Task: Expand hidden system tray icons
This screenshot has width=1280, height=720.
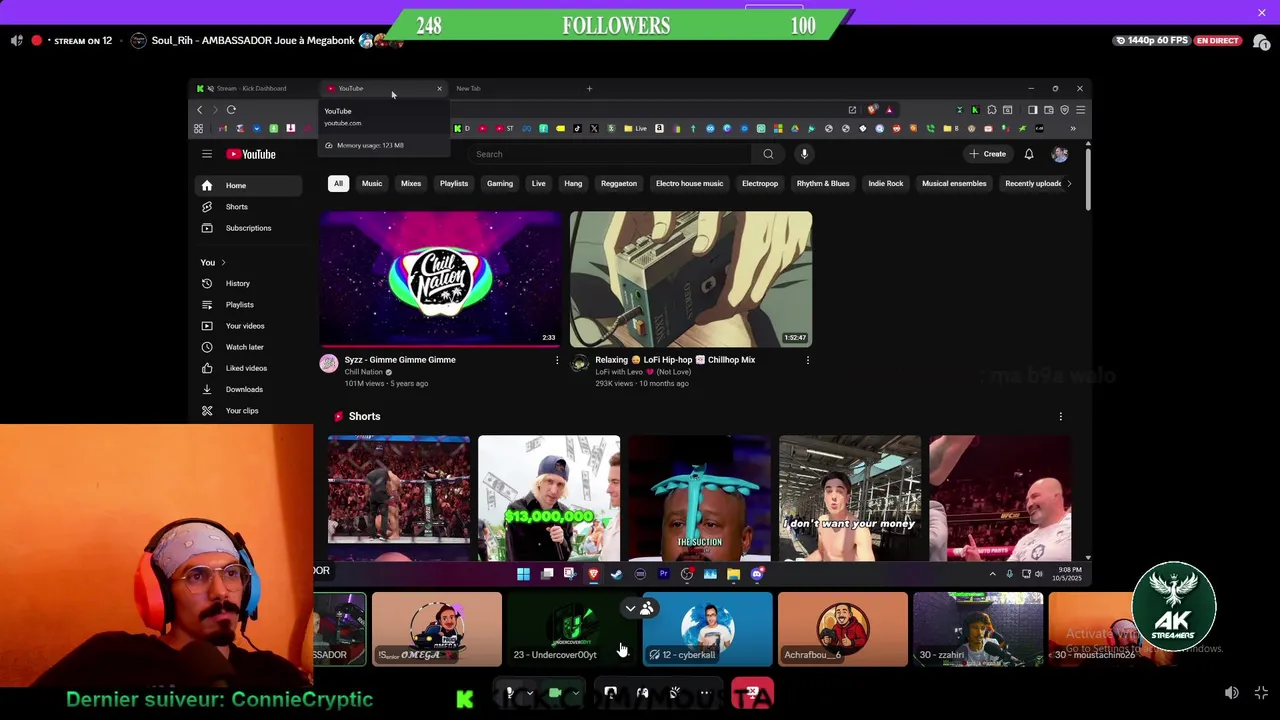Action: [x=992, y=574]
